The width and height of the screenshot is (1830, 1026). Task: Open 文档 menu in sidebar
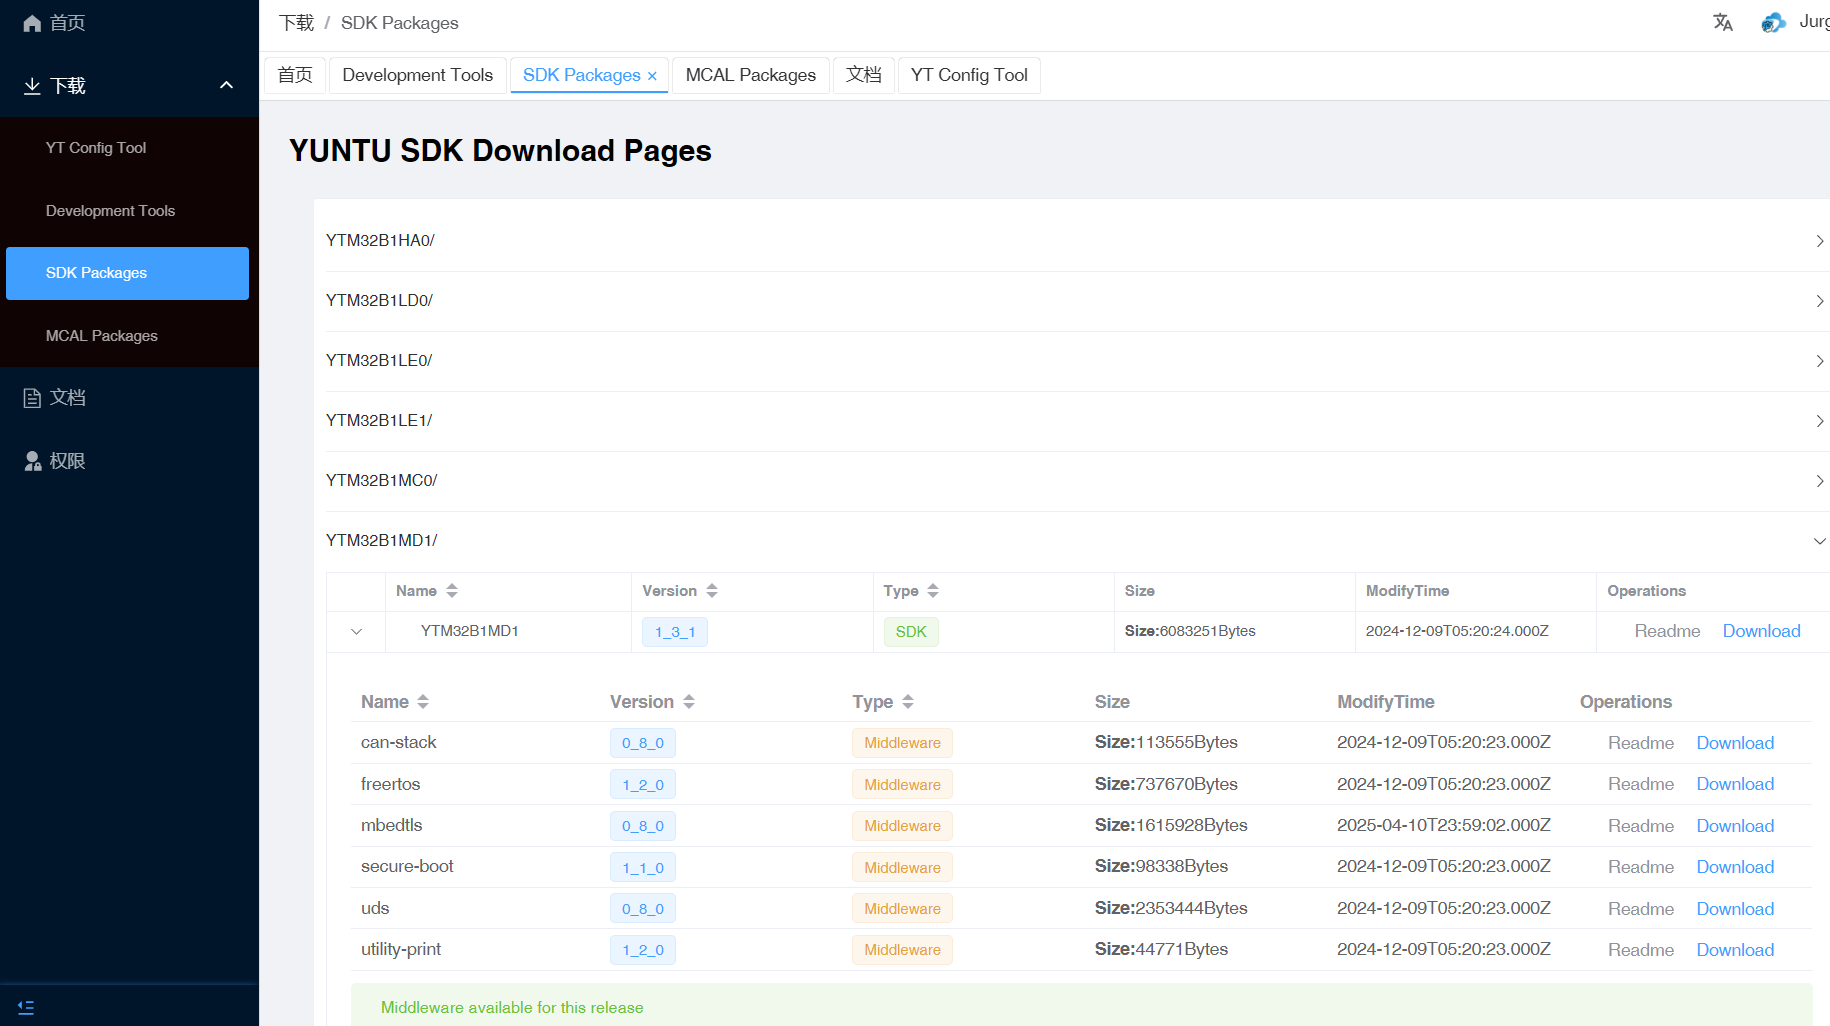pos(129,398)
